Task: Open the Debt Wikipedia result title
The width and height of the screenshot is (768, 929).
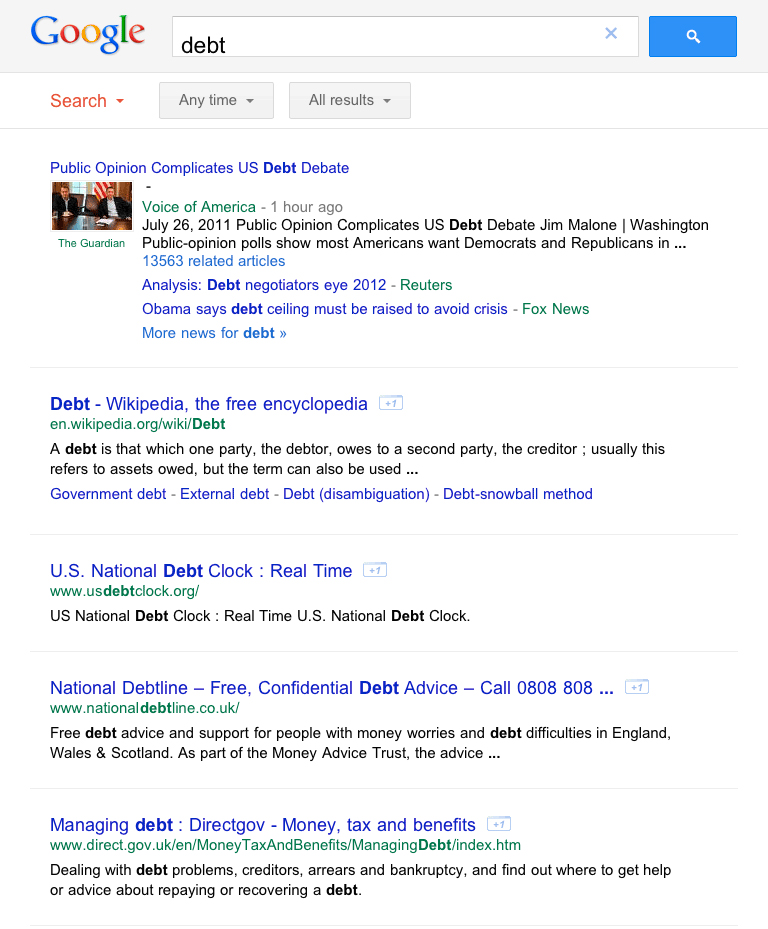Action: (209, 404)
